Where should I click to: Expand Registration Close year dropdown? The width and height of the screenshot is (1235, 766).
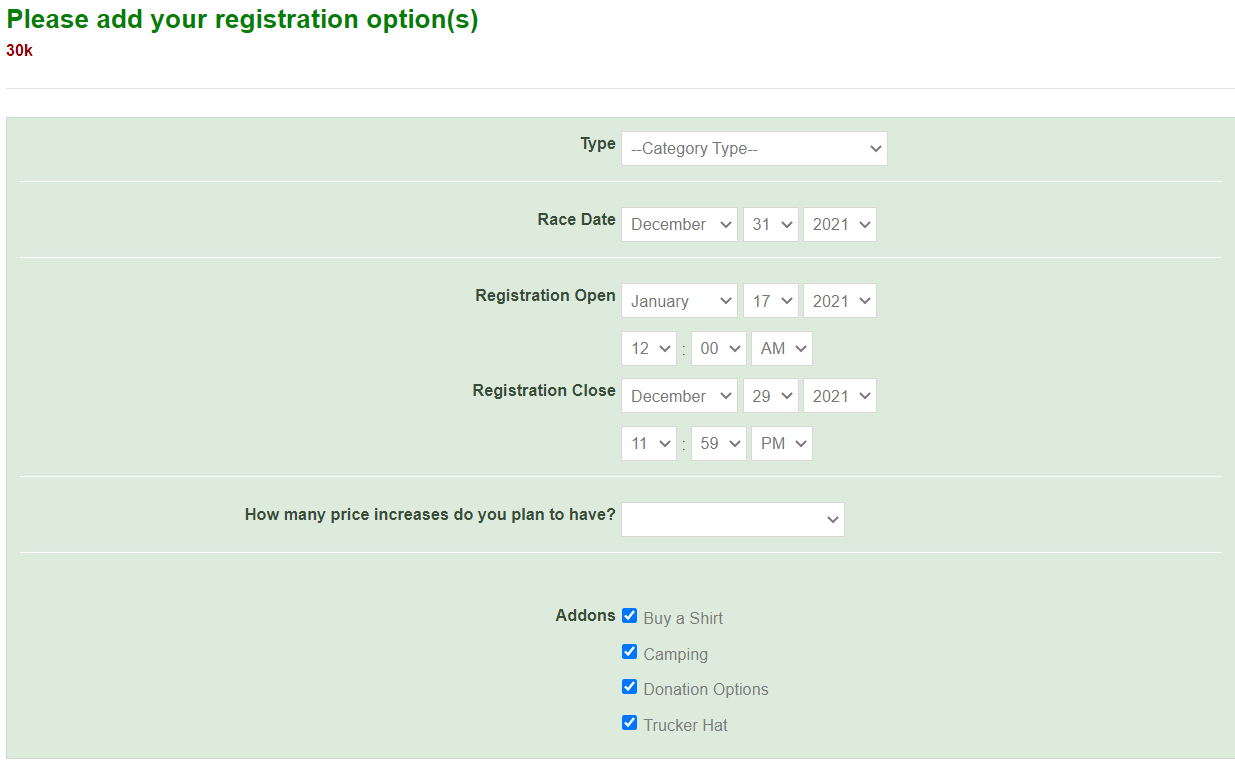(x=839, y=396)
